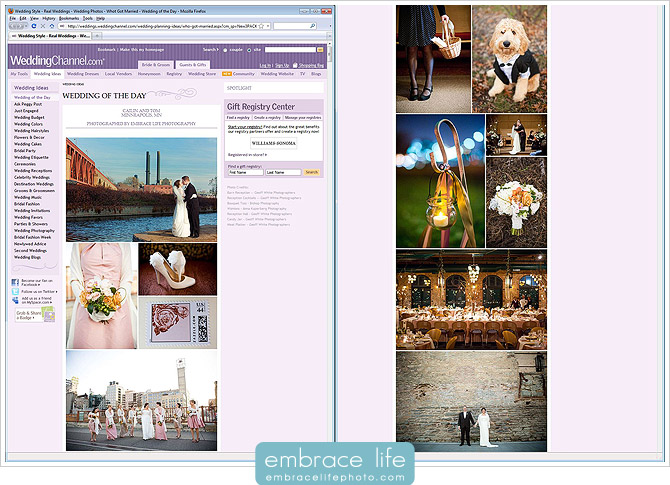Image resolution: width=670 pixels, height=485 pixels.
Task: Click the page vertical scrollbar thumb
Action: pos(329,53)
